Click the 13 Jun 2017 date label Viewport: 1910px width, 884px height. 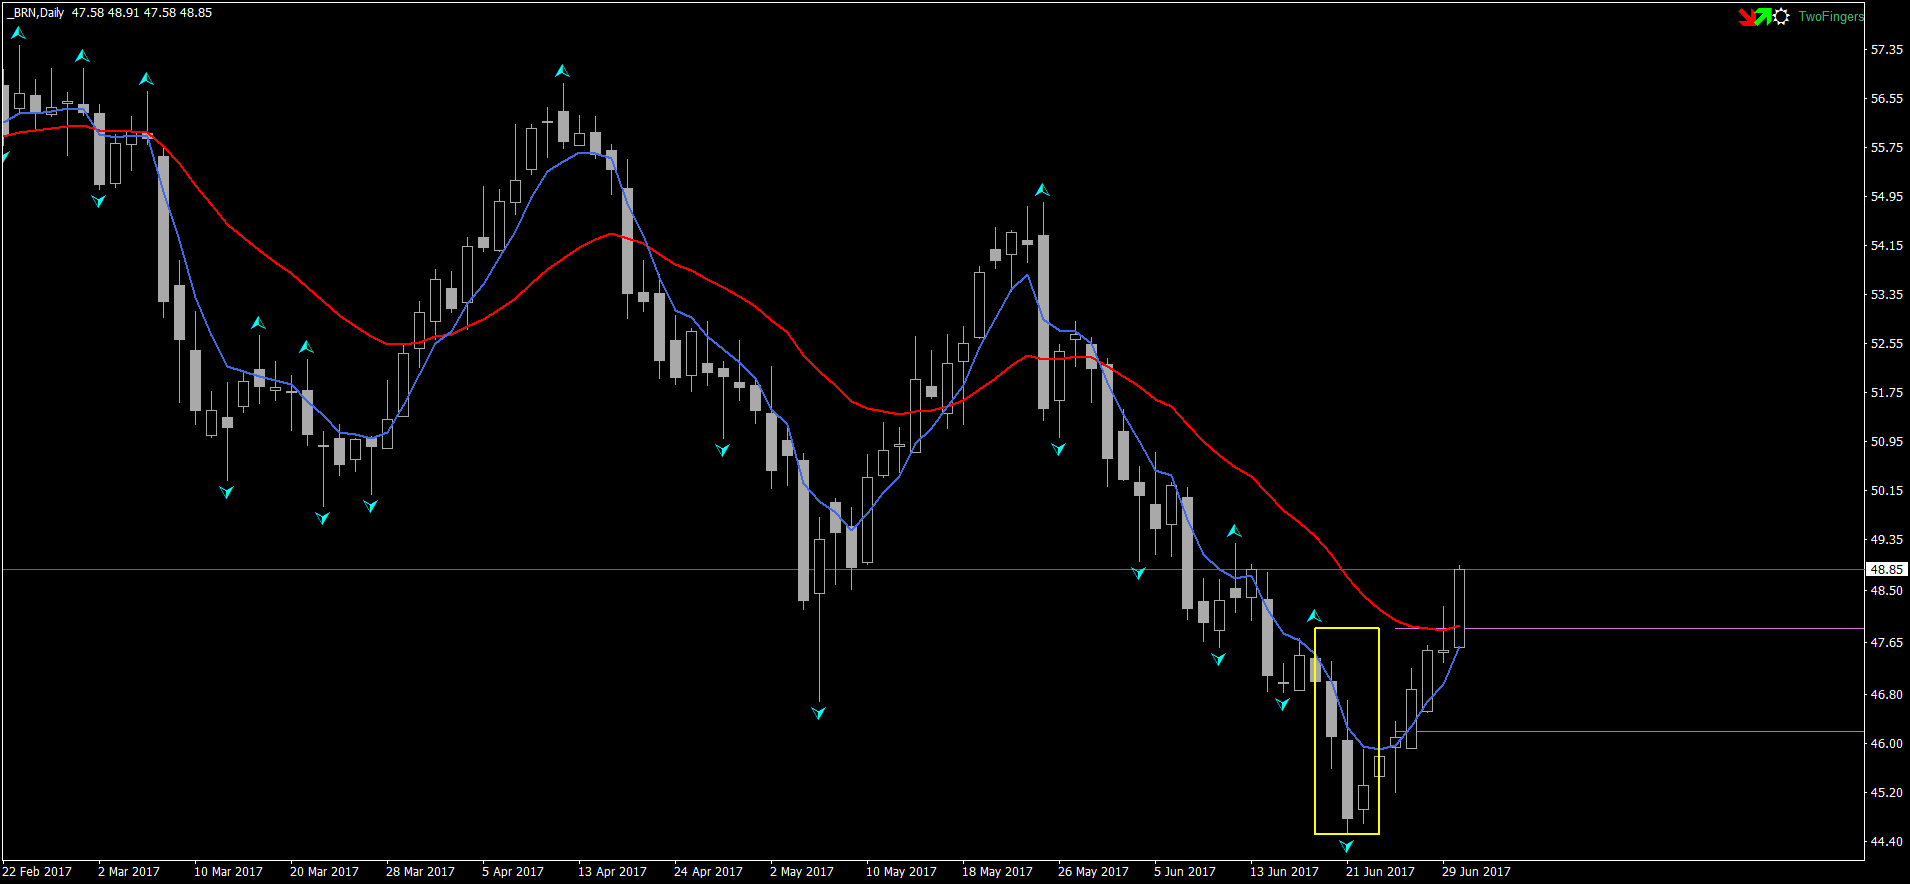[1284, 871]
